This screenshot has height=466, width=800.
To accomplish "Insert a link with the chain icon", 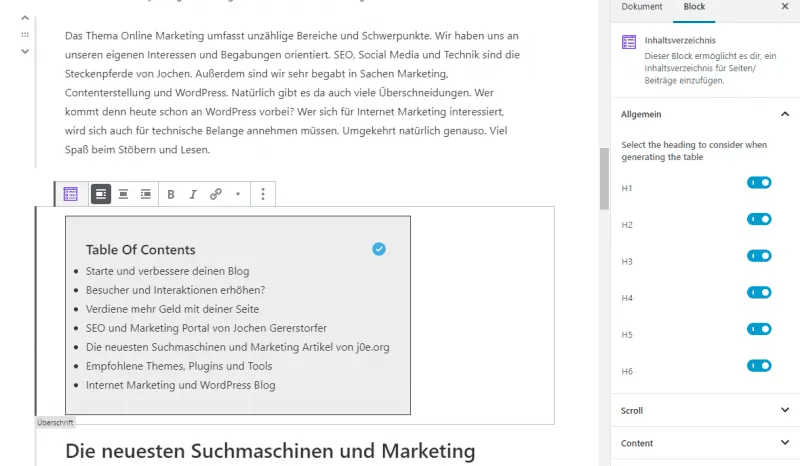I will pyautogui.click(x=215, y=194).
